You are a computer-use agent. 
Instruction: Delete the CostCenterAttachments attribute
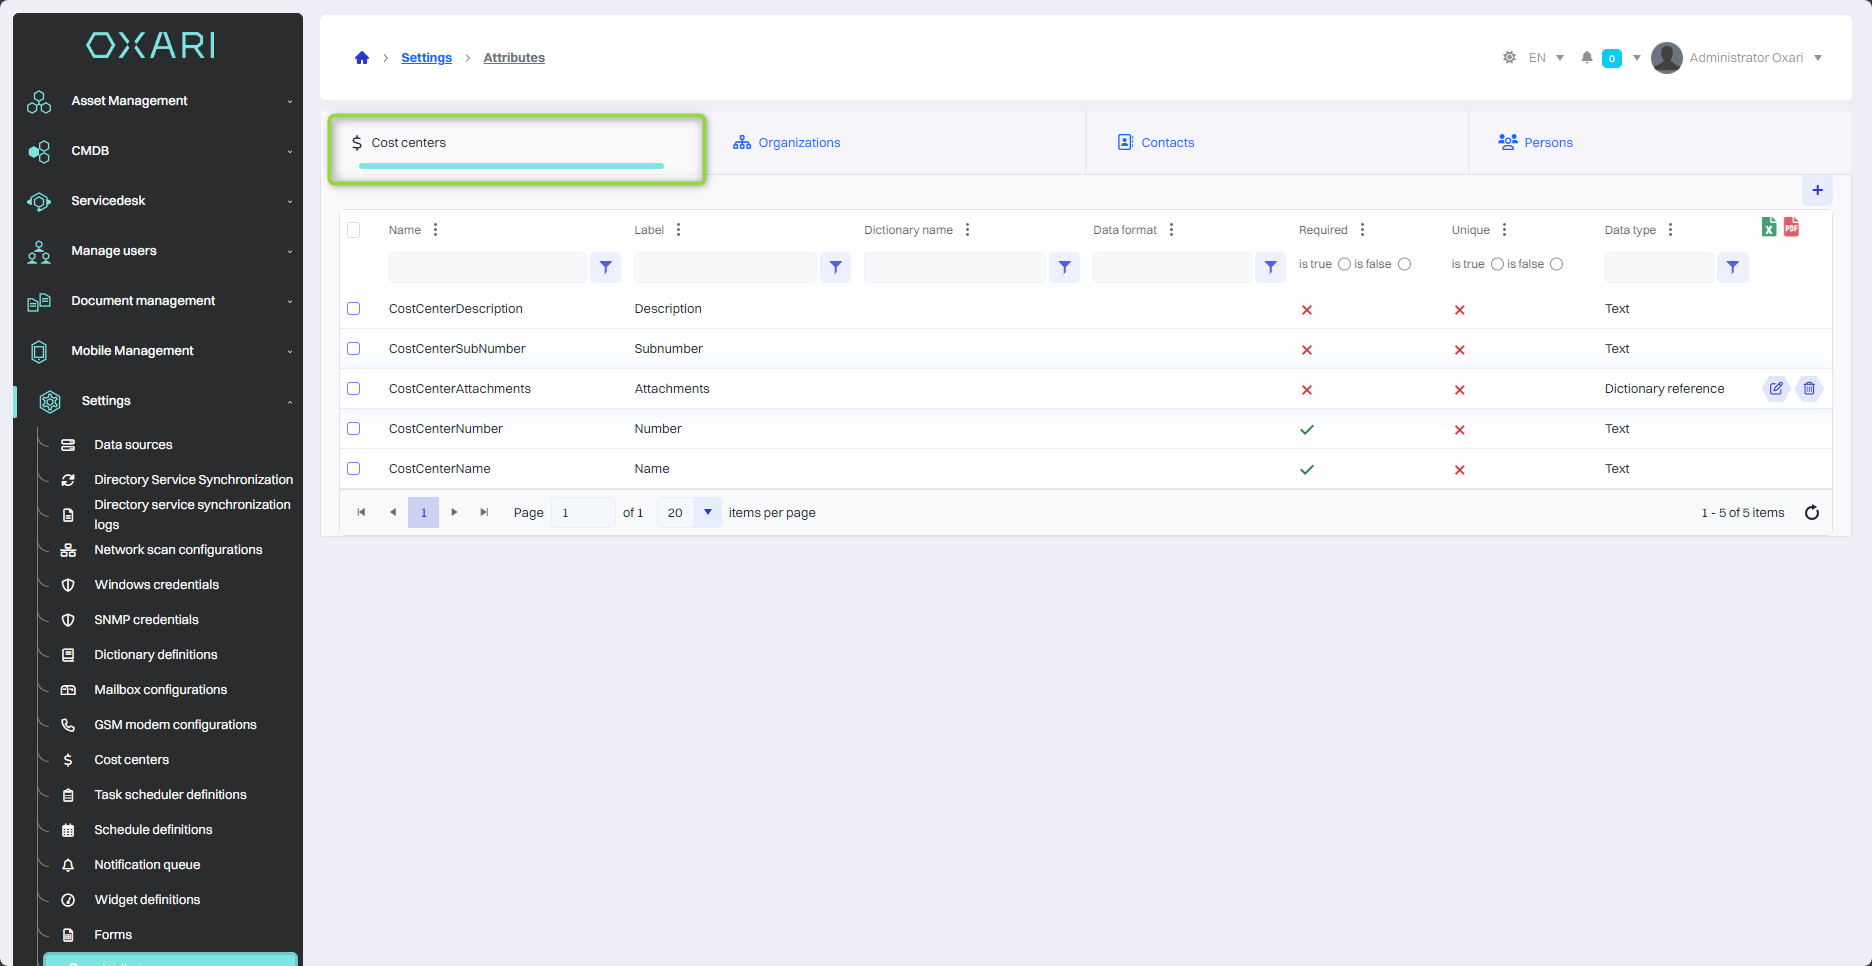(1809, 389)
